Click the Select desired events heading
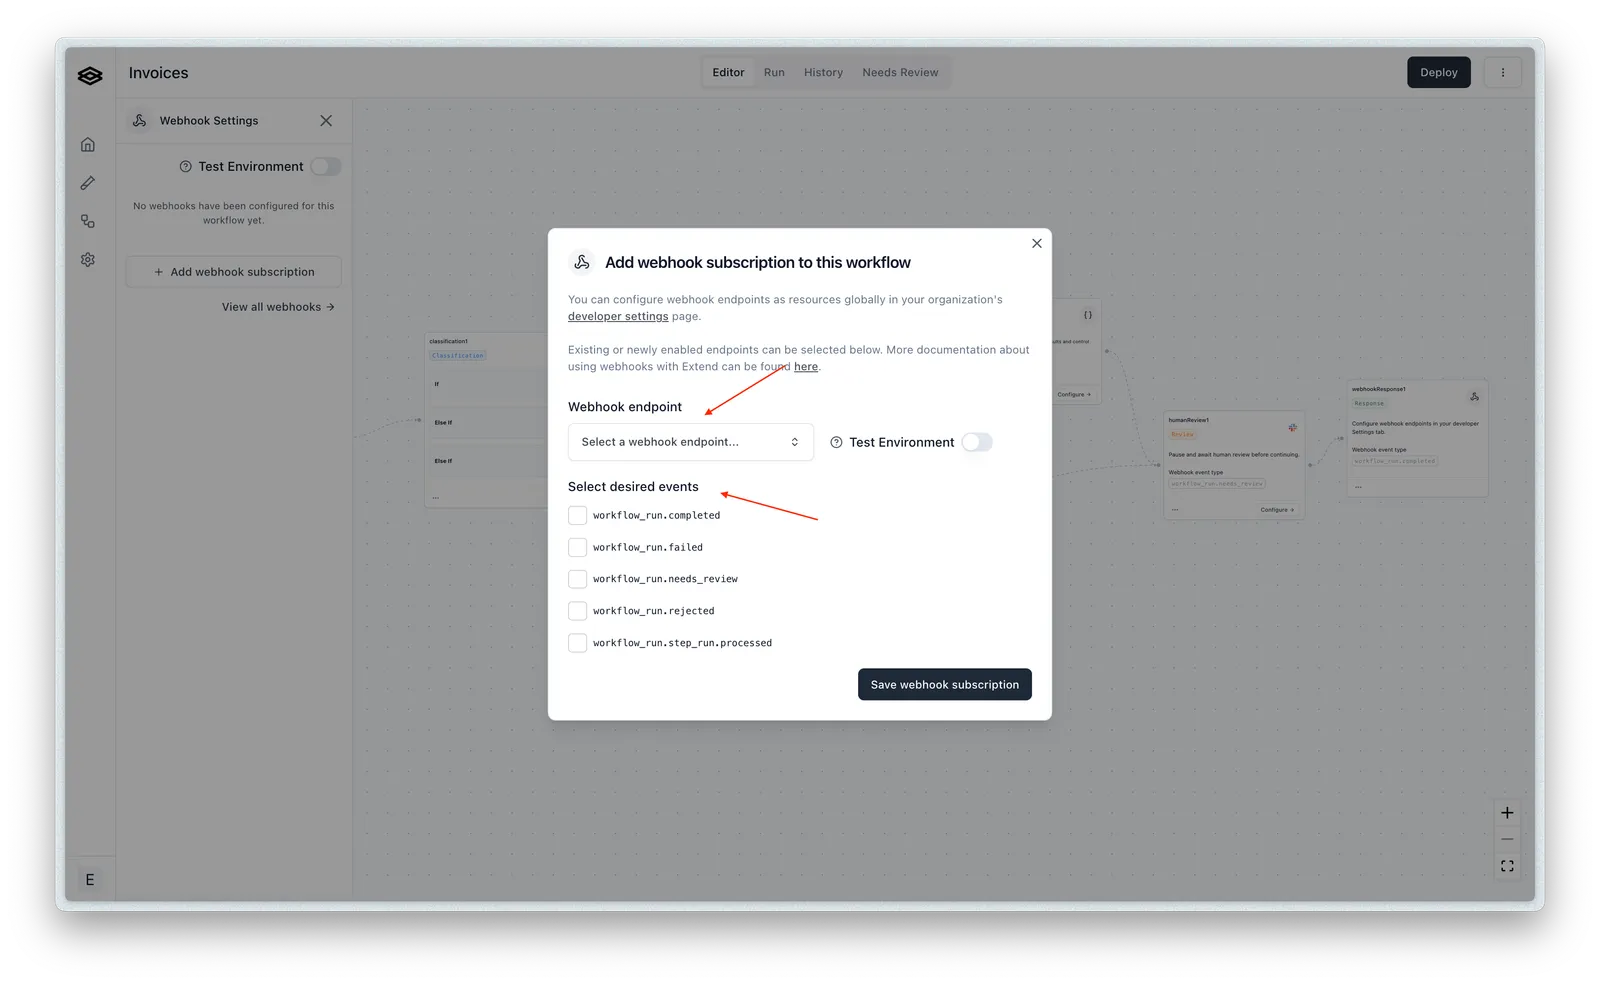Screen dimensions: 1600x984 pos(633,487)
